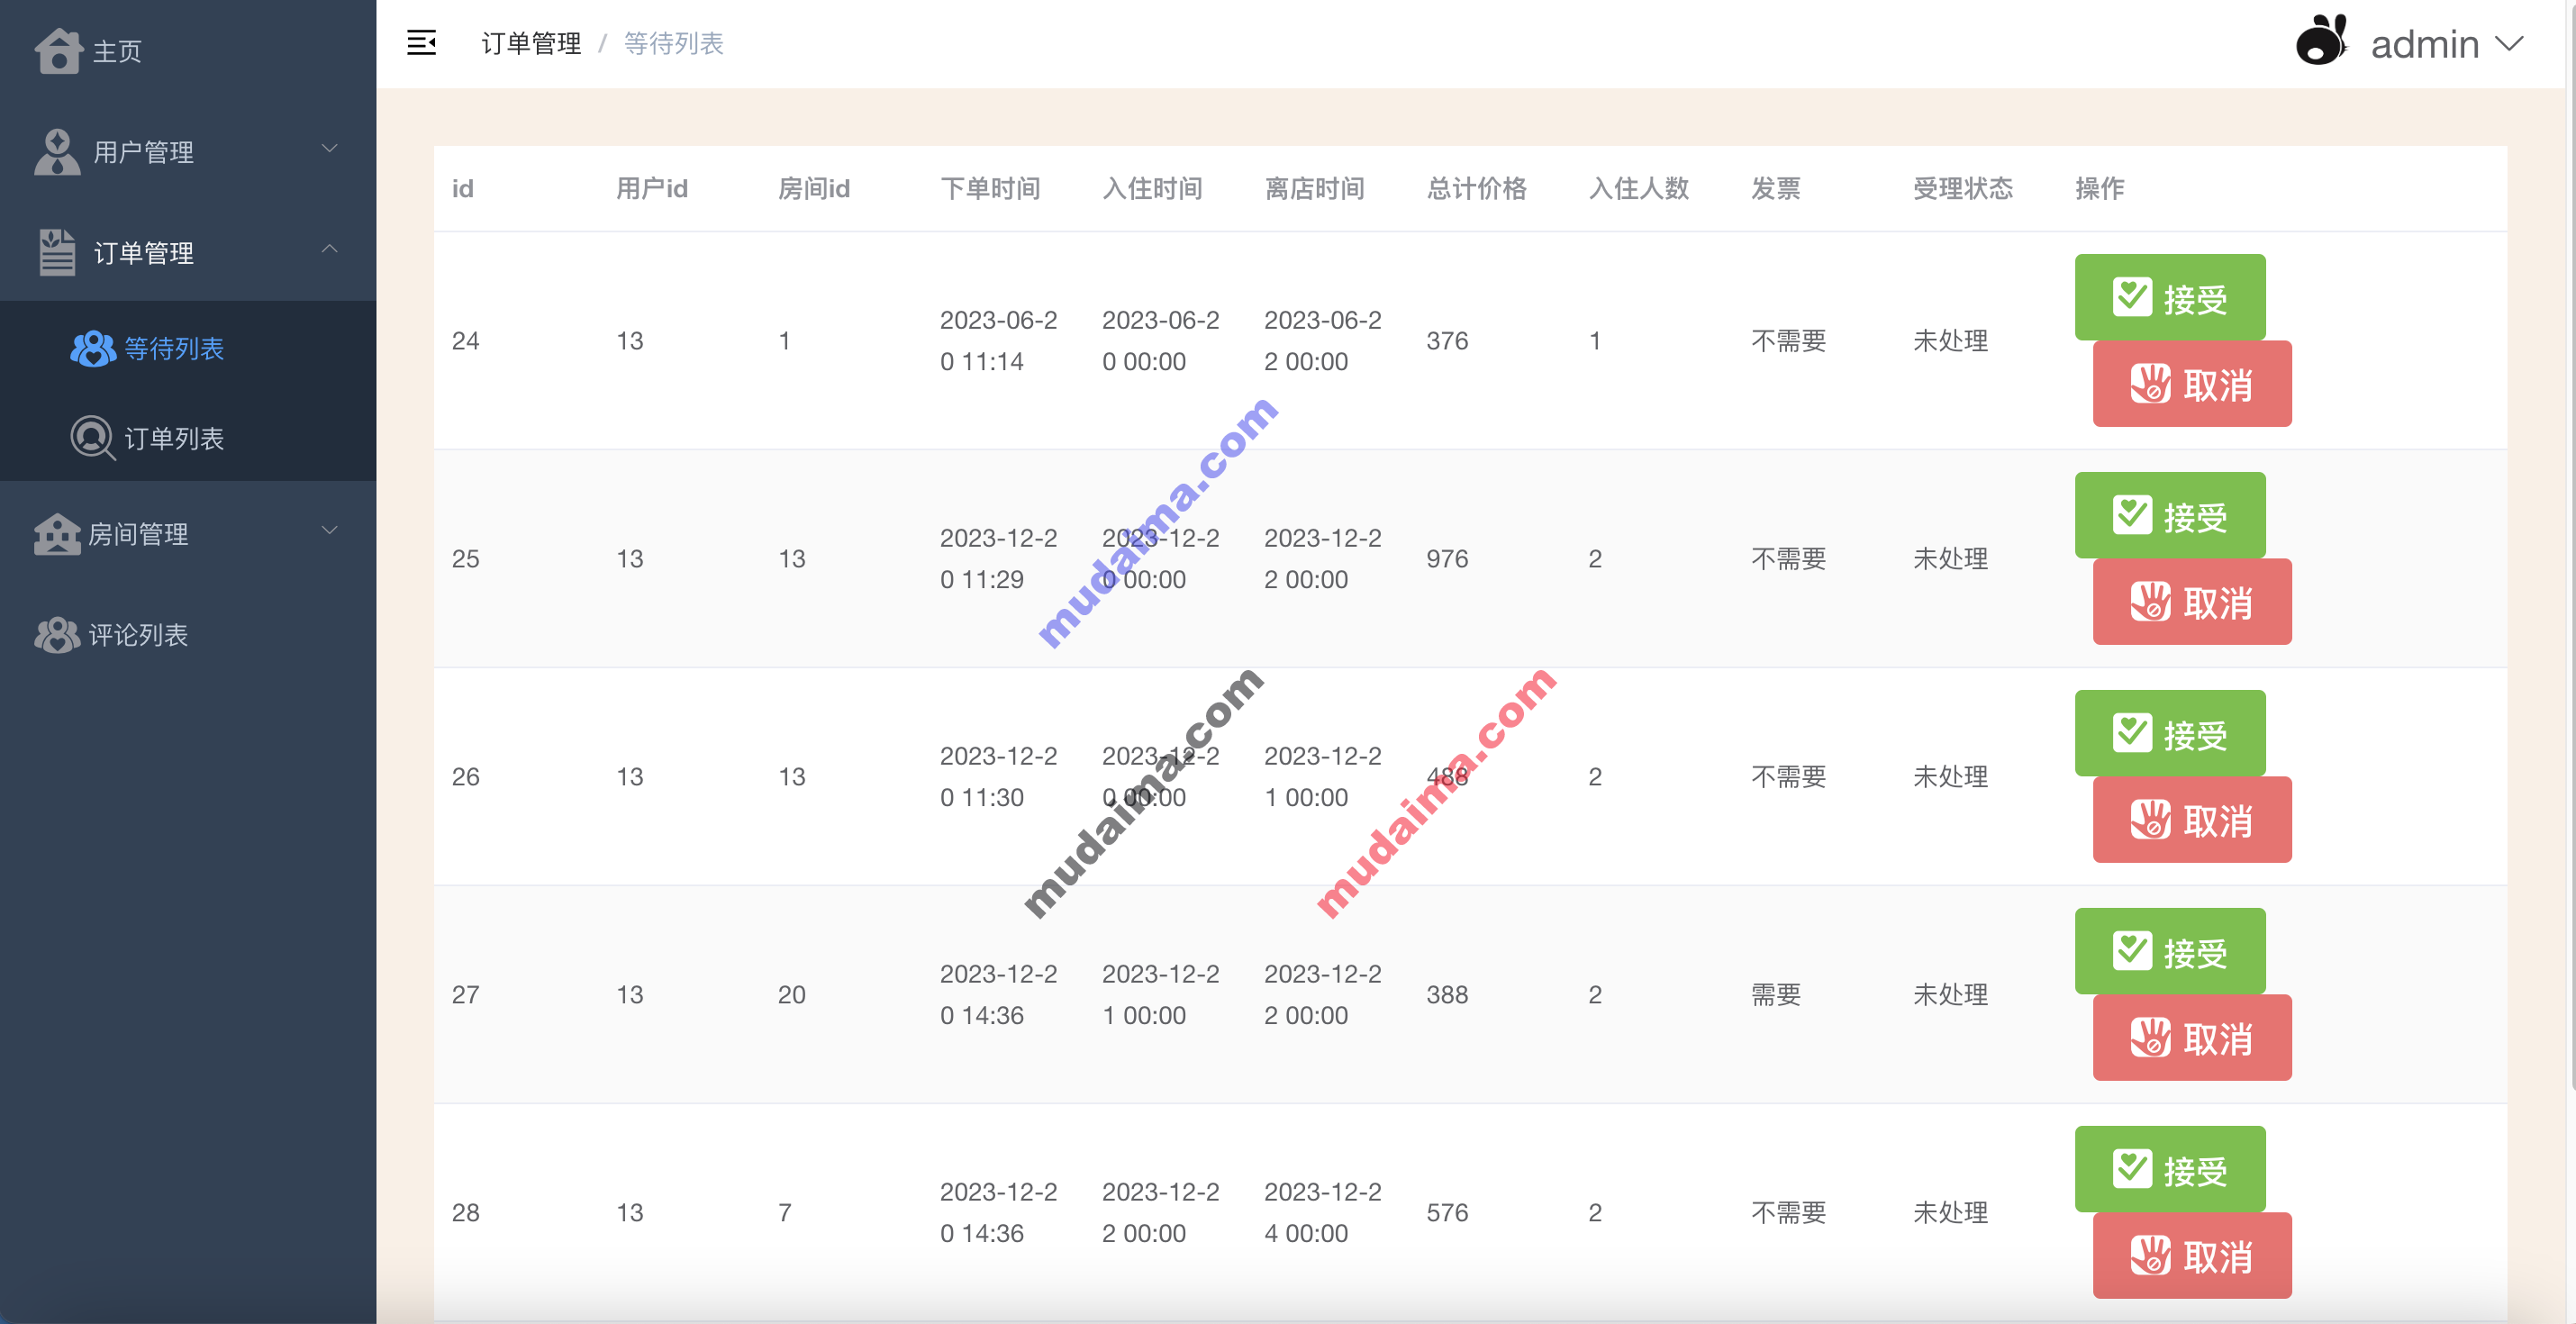2576x1324 pixels.
Task: Click the hand icon in order 27's 取消 button
Action: 2150,1038
